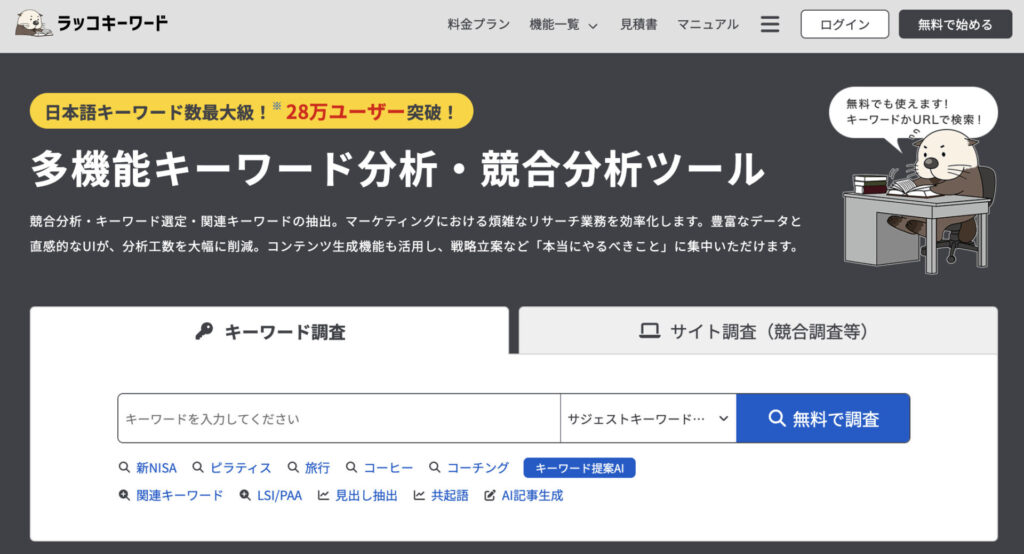Image resolution: width=1024 pixels, height=554 pixels.
Task: Focus the keyword input field
Action: point(338,419)
